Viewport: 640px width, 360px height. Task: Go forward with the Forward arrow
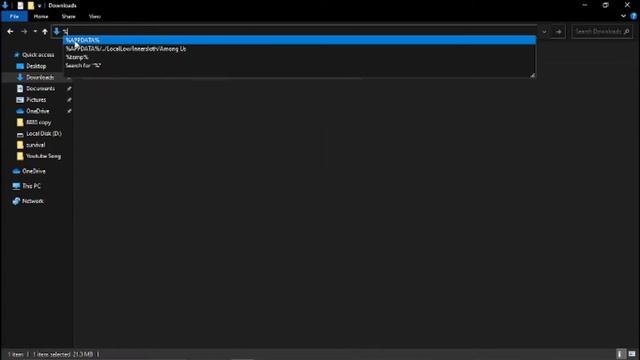(x=24, y=31)
